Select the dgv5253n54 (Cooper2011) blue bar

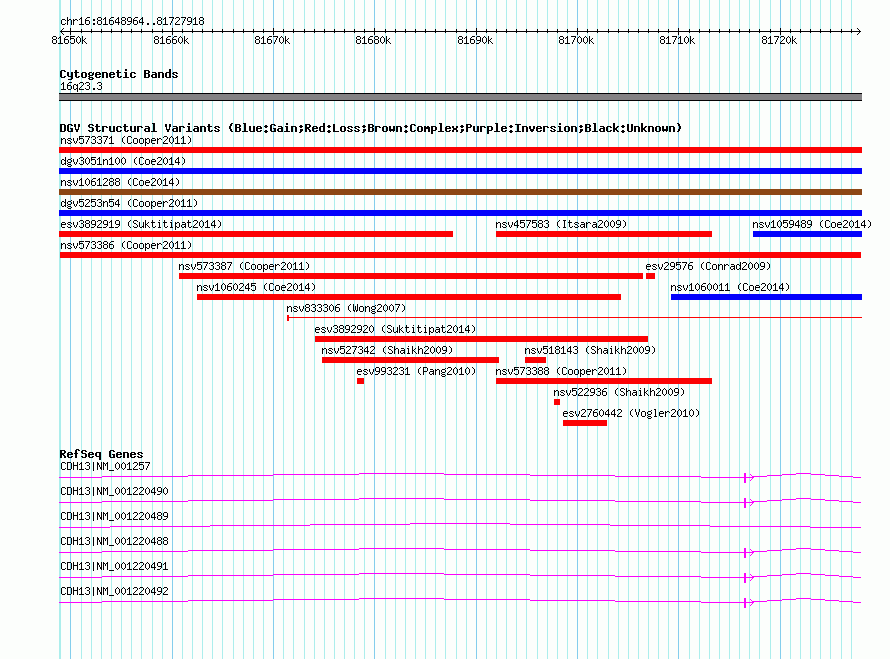click(460, 213)
